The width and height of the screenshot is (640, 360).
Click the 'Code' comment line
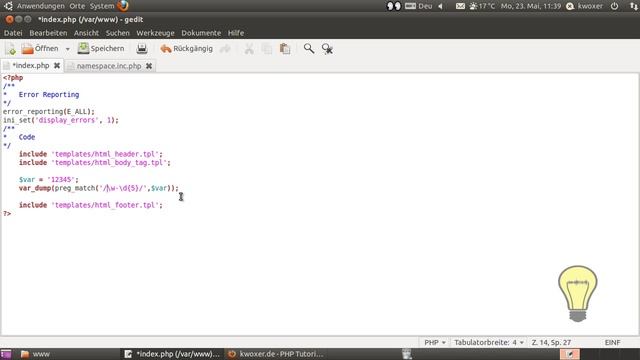pyautogui.click(x=27, y=137)
